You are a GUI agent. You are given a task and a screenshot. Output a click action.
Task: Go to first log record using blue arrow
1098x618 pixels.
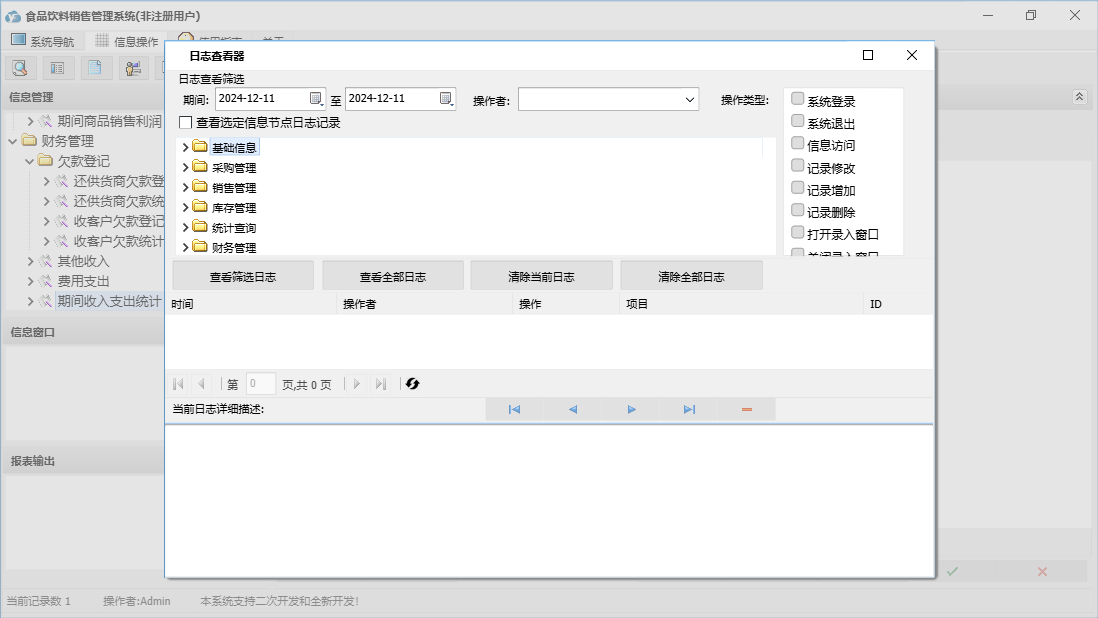tap(514, 409)
